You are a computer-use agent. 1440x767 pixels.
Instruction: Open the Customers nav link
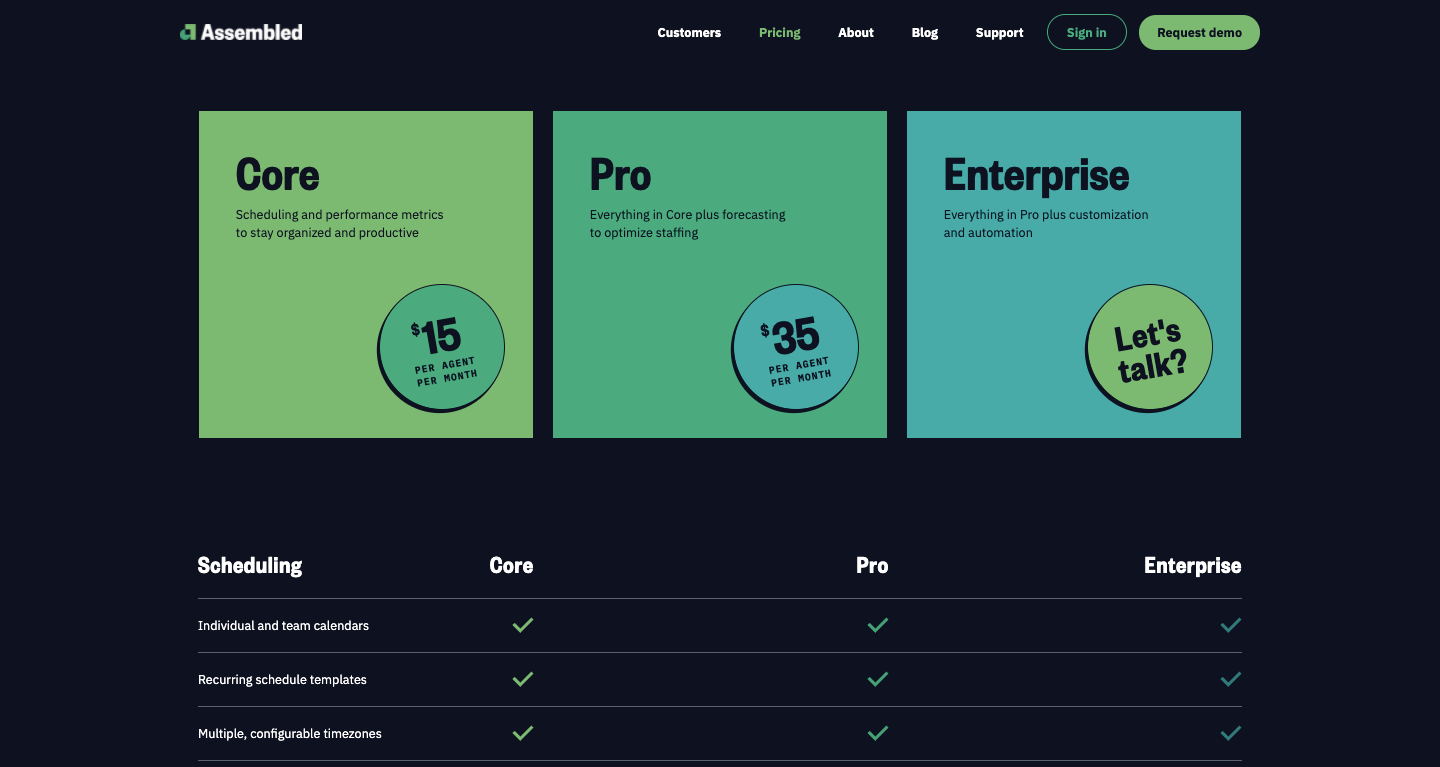pyautogui.click(x=689, y=33)
